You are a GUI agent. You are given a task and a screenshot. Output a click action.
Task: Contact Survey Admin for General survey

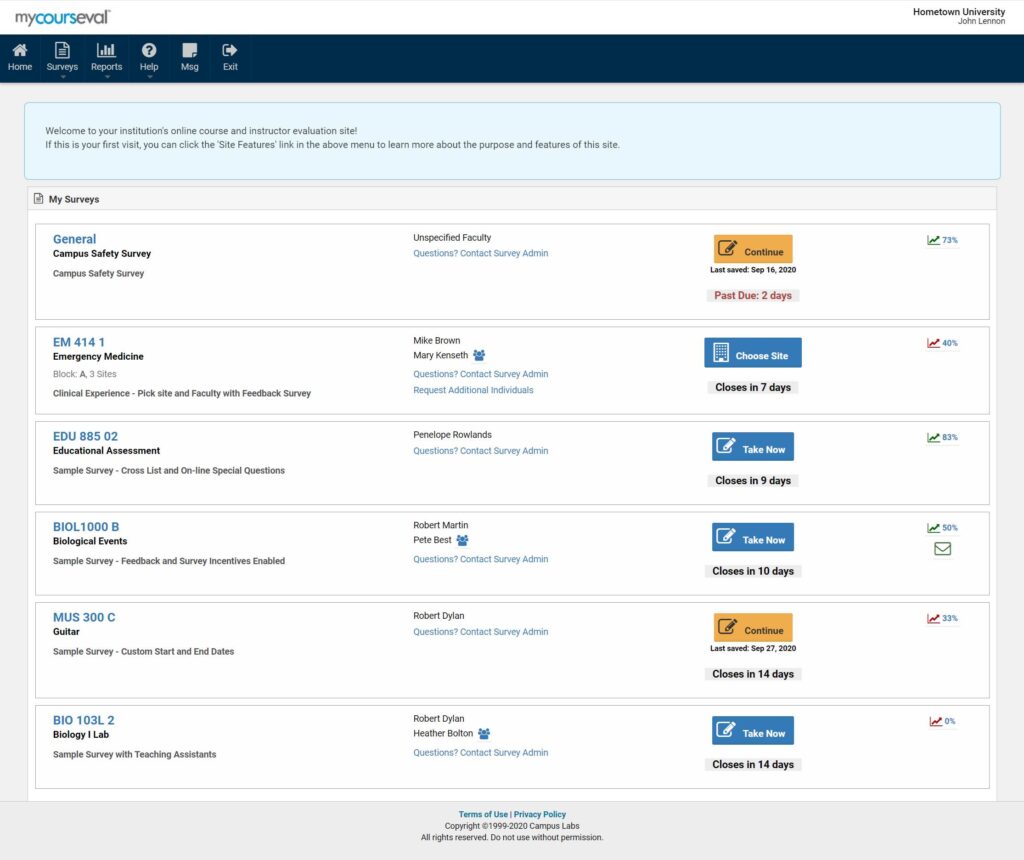point(481,253)
